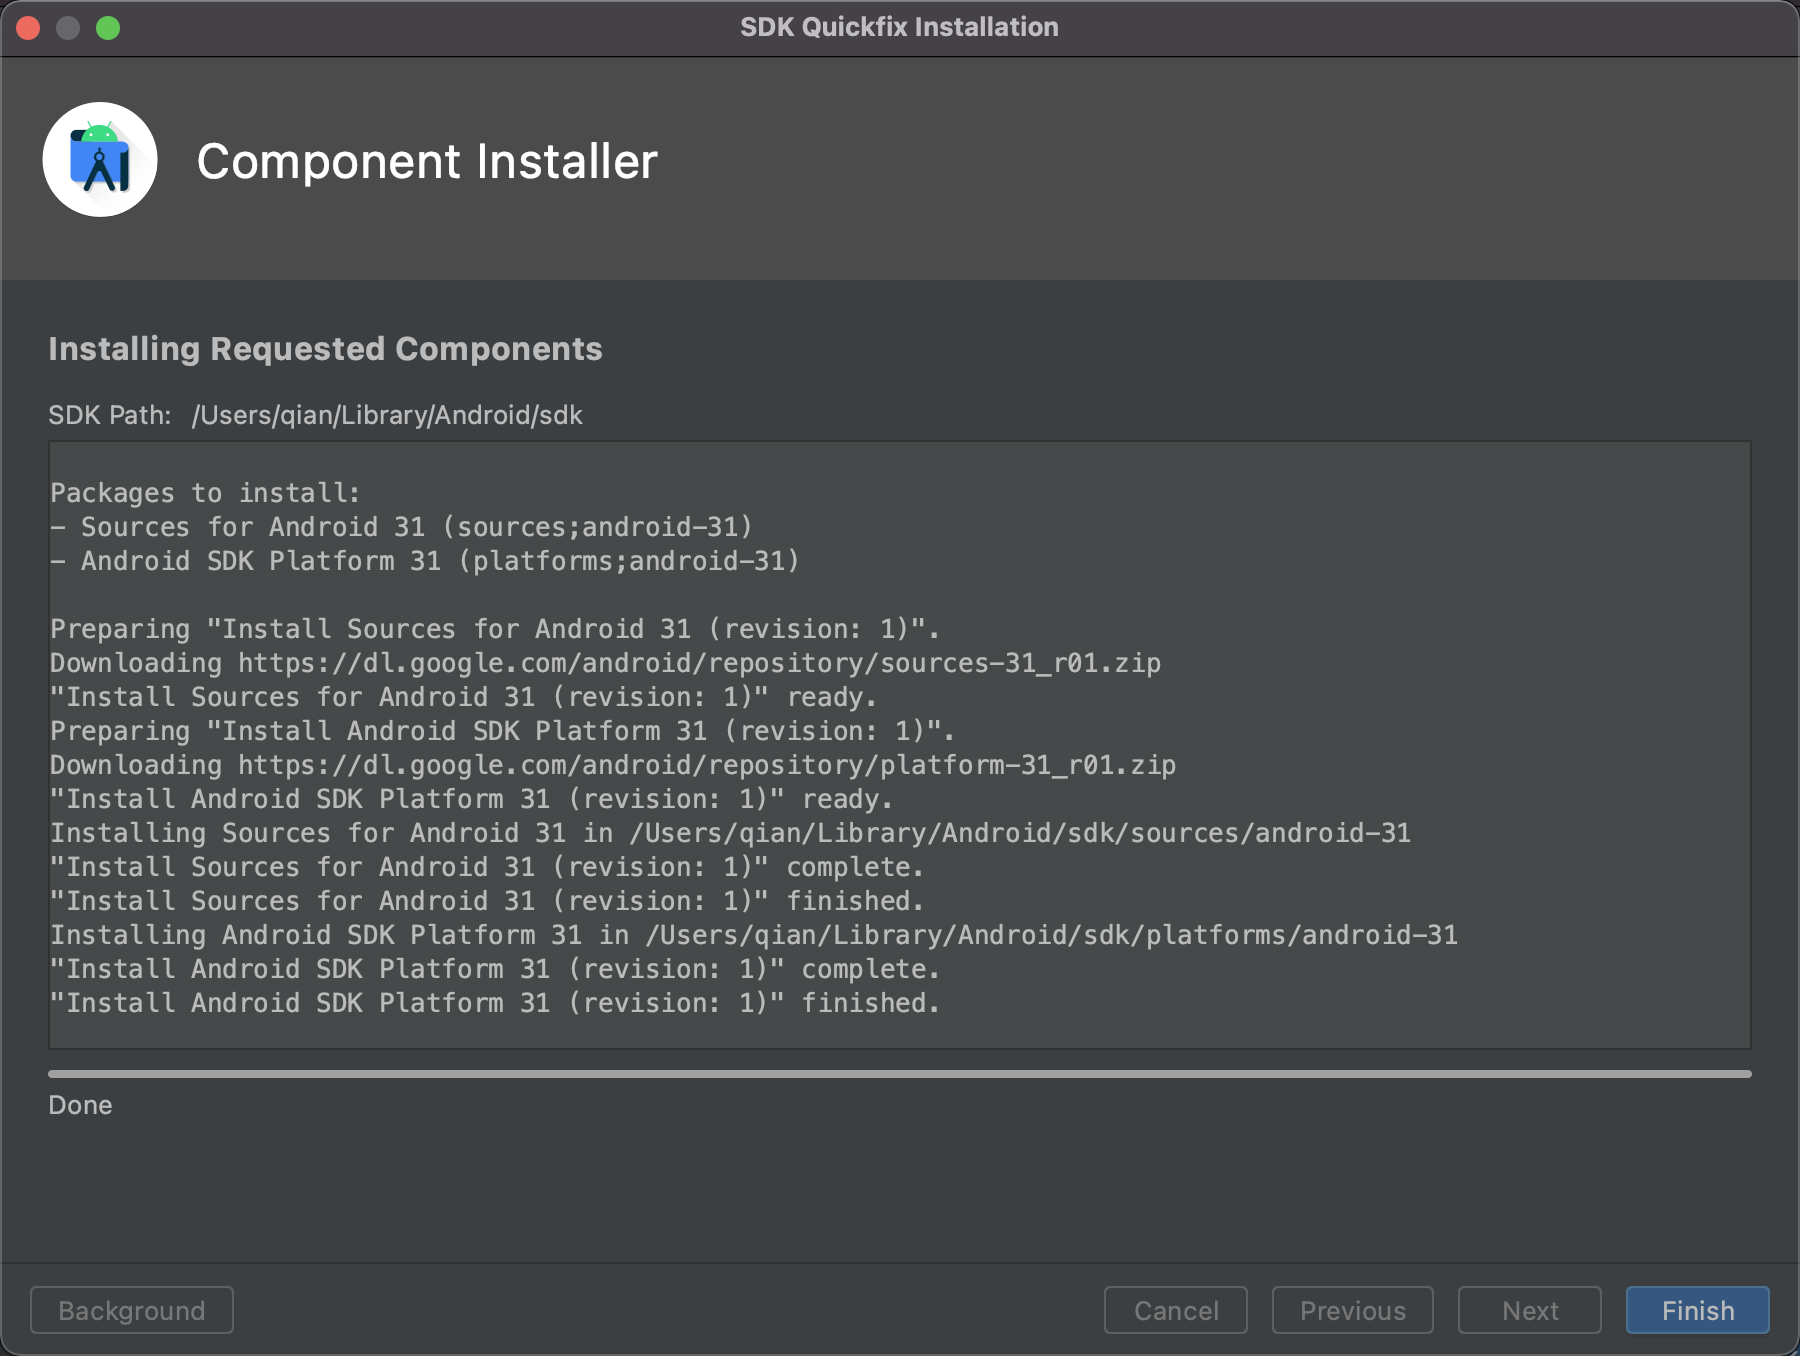
Task: Click the Done status label
Action: 80,1105
